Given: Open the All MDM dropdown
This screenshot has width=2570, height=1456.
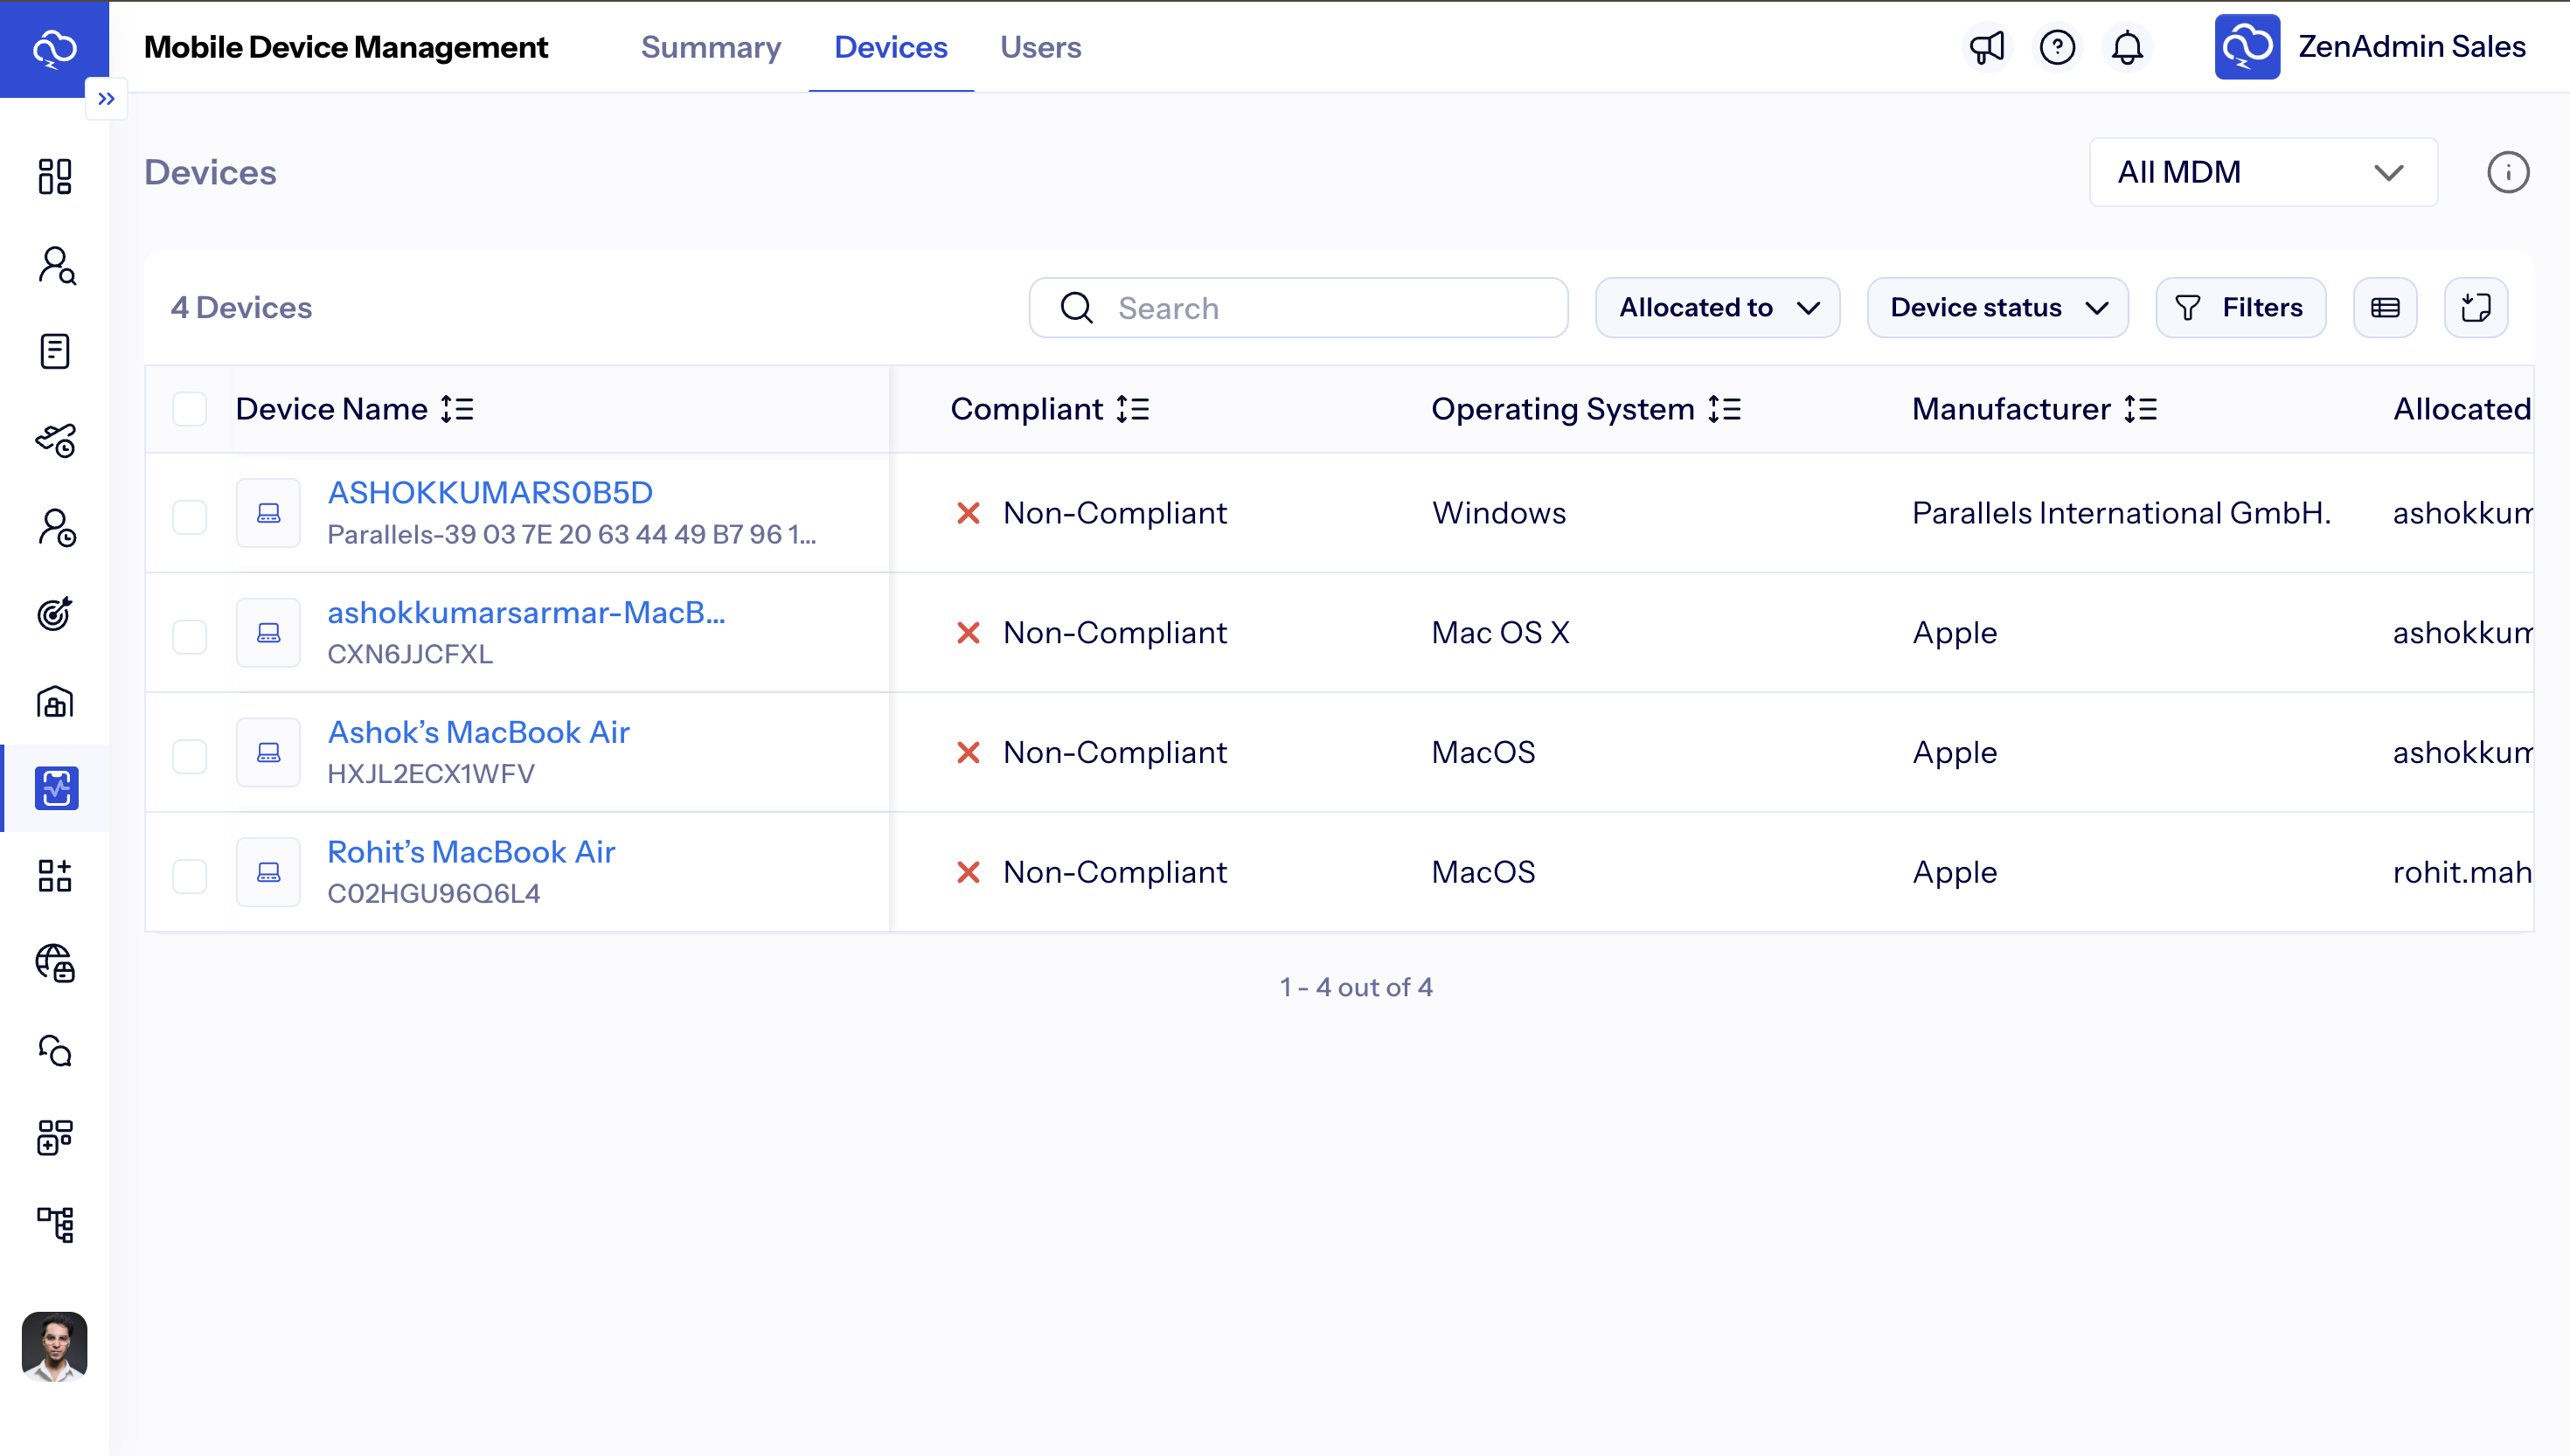Looking at the screenshot, I should 2262,173.
